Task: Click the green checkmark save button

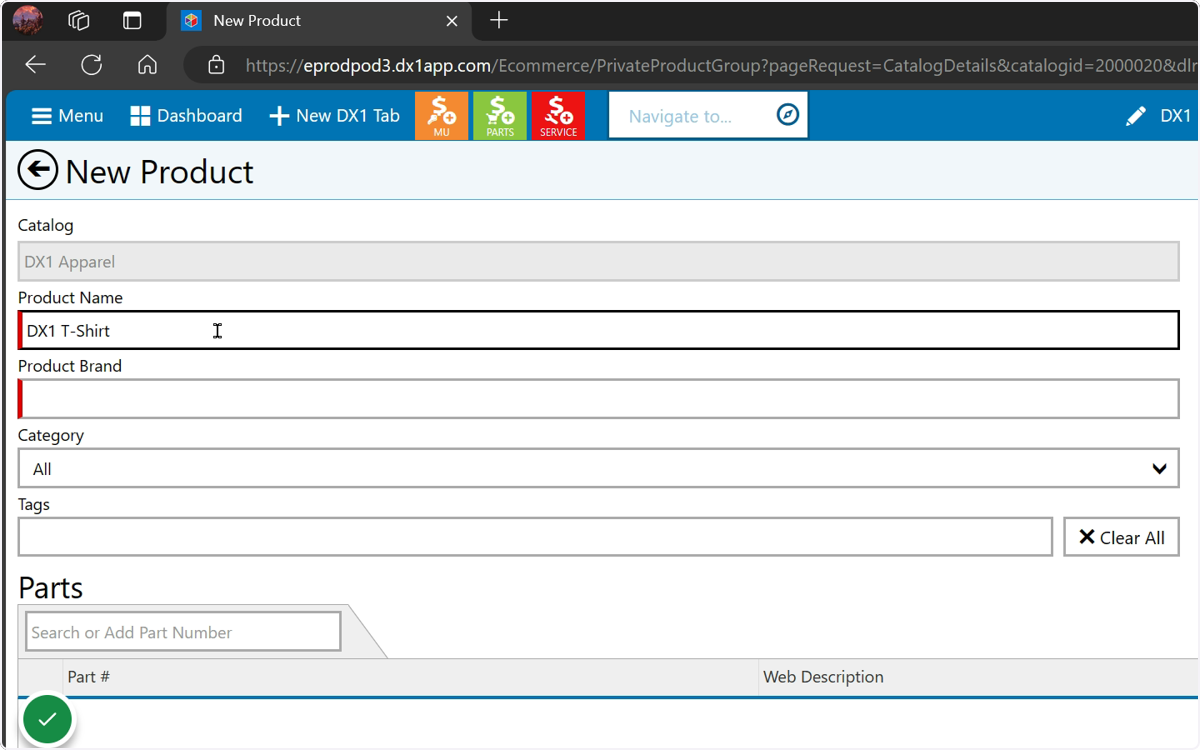Action: tap(47, 718)
